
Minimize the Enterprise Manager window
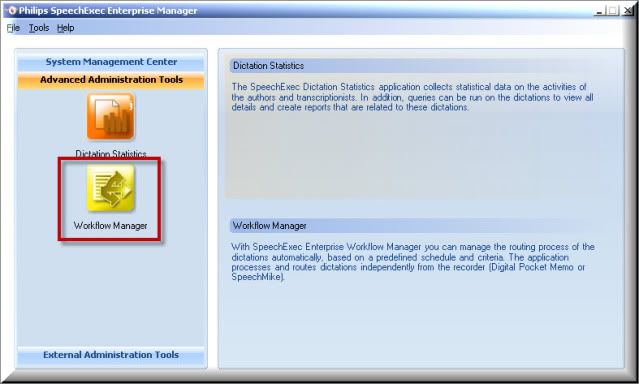[600, 11]
